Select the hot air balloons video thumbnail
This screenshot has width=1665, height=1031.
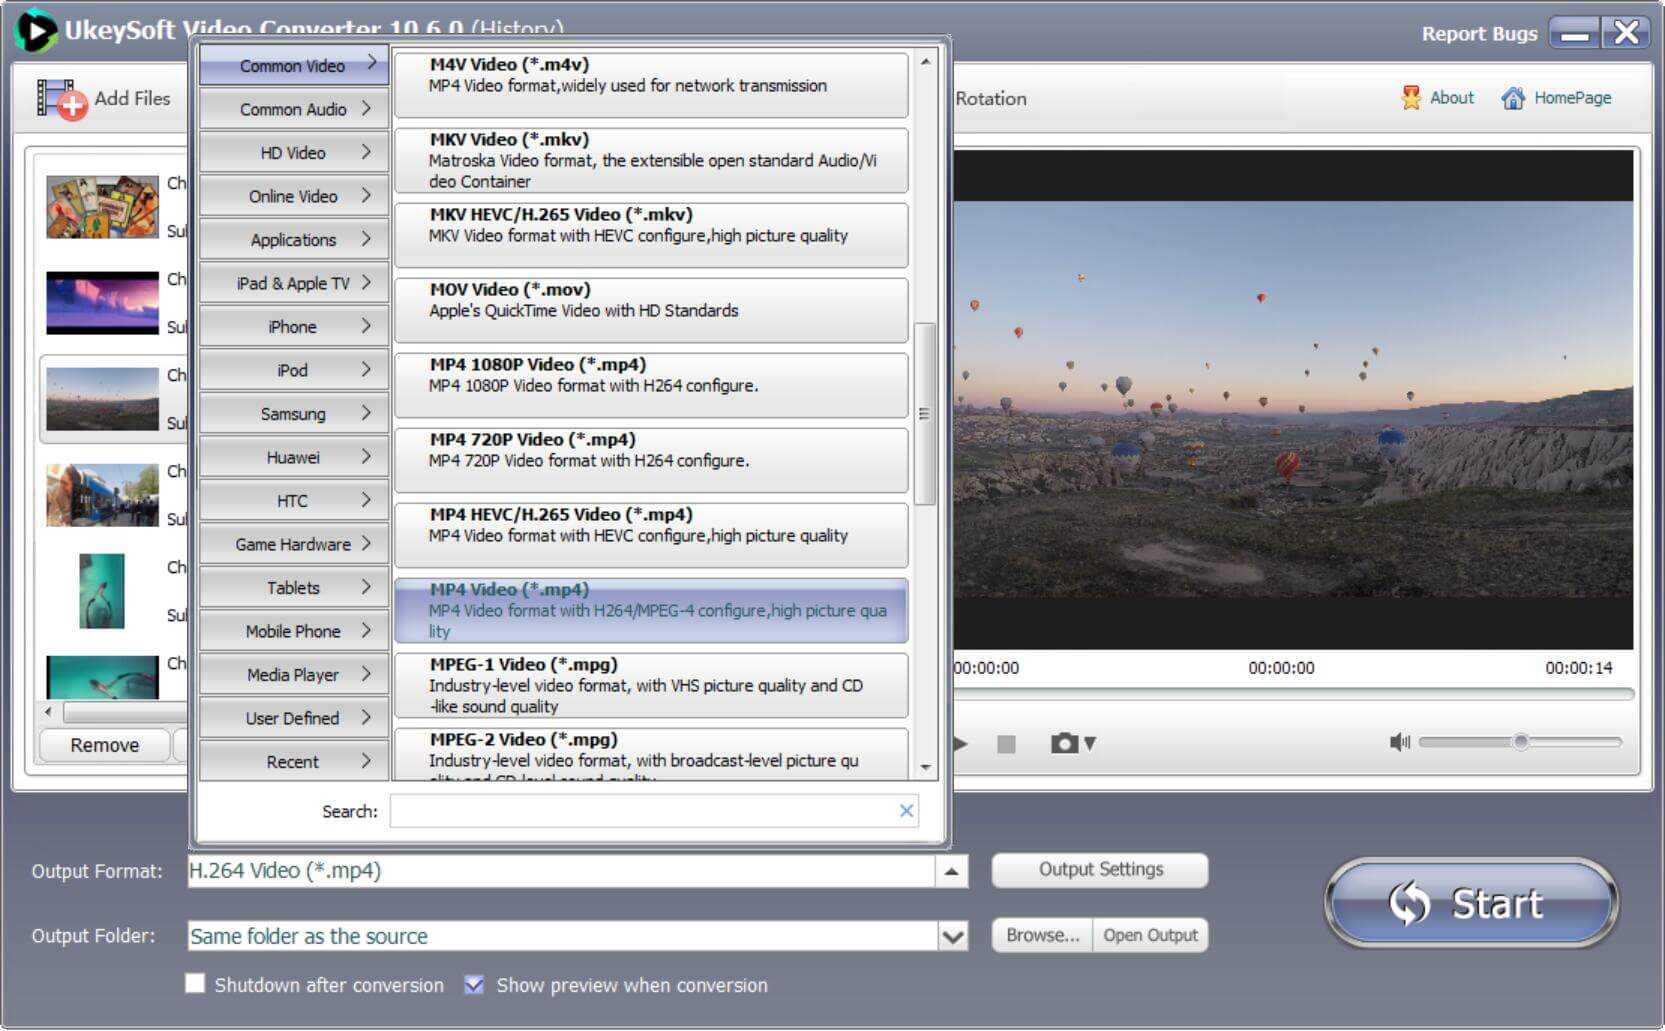coord(102,399)
